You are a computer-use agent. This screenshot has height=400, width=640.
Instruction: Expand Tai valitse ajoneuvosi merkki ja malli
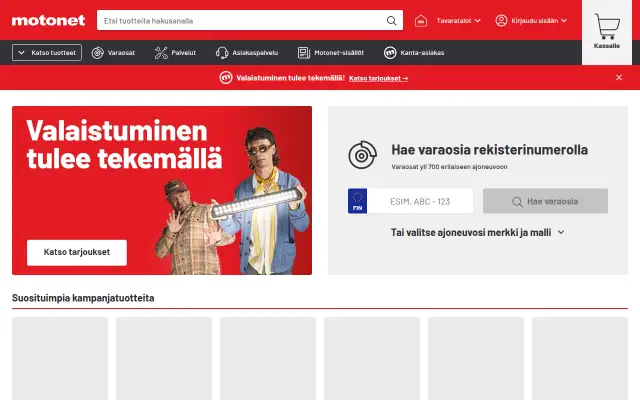point(478,232)
